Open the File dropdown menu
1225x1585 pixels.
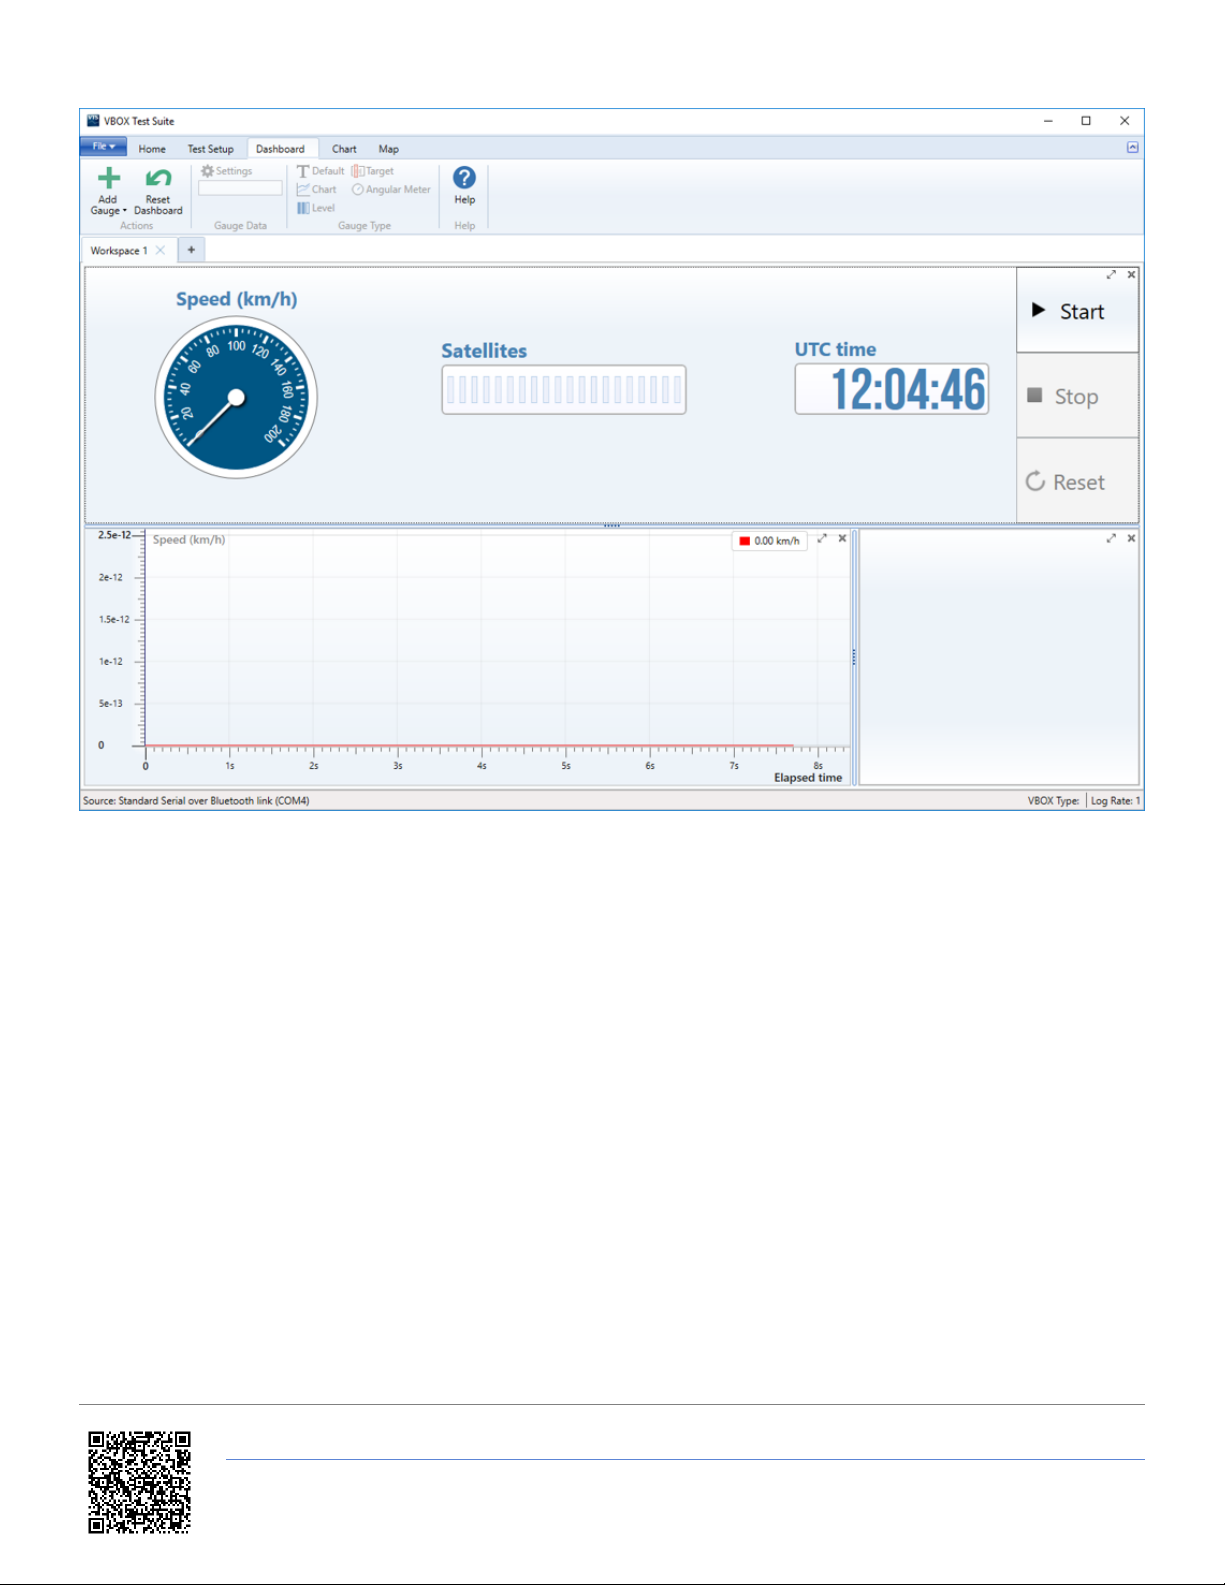103,147
